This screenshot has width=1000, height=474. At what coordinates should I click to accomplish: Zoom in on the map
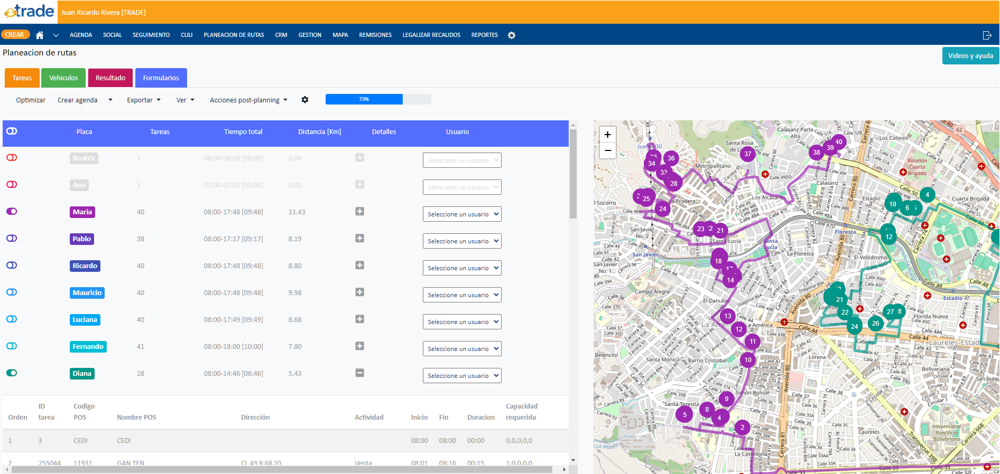tap(607, 135)
